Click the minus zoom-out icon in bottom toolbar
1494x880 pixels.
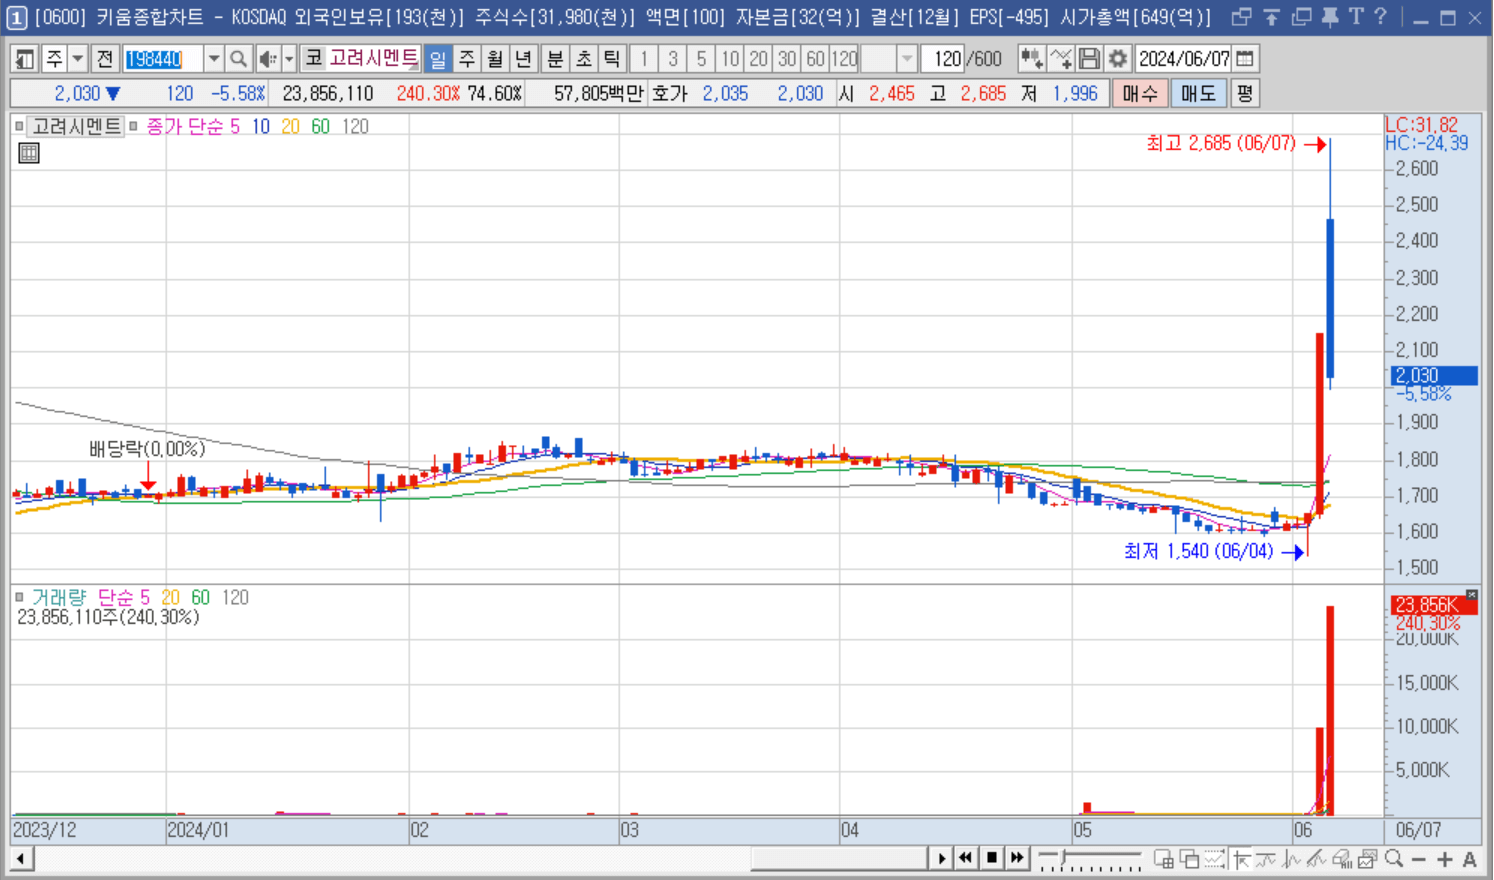(1419, 859)
